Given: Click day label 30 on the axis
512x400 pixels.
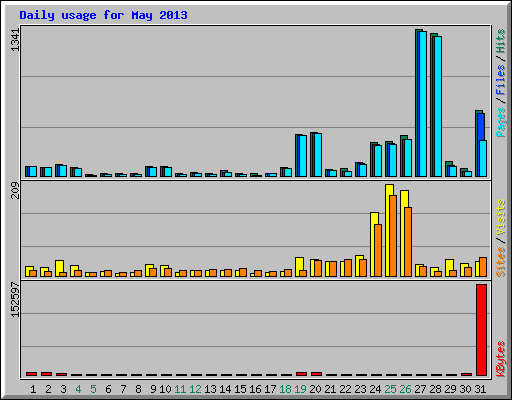Looking at the screenshot, I should [466, 389].
